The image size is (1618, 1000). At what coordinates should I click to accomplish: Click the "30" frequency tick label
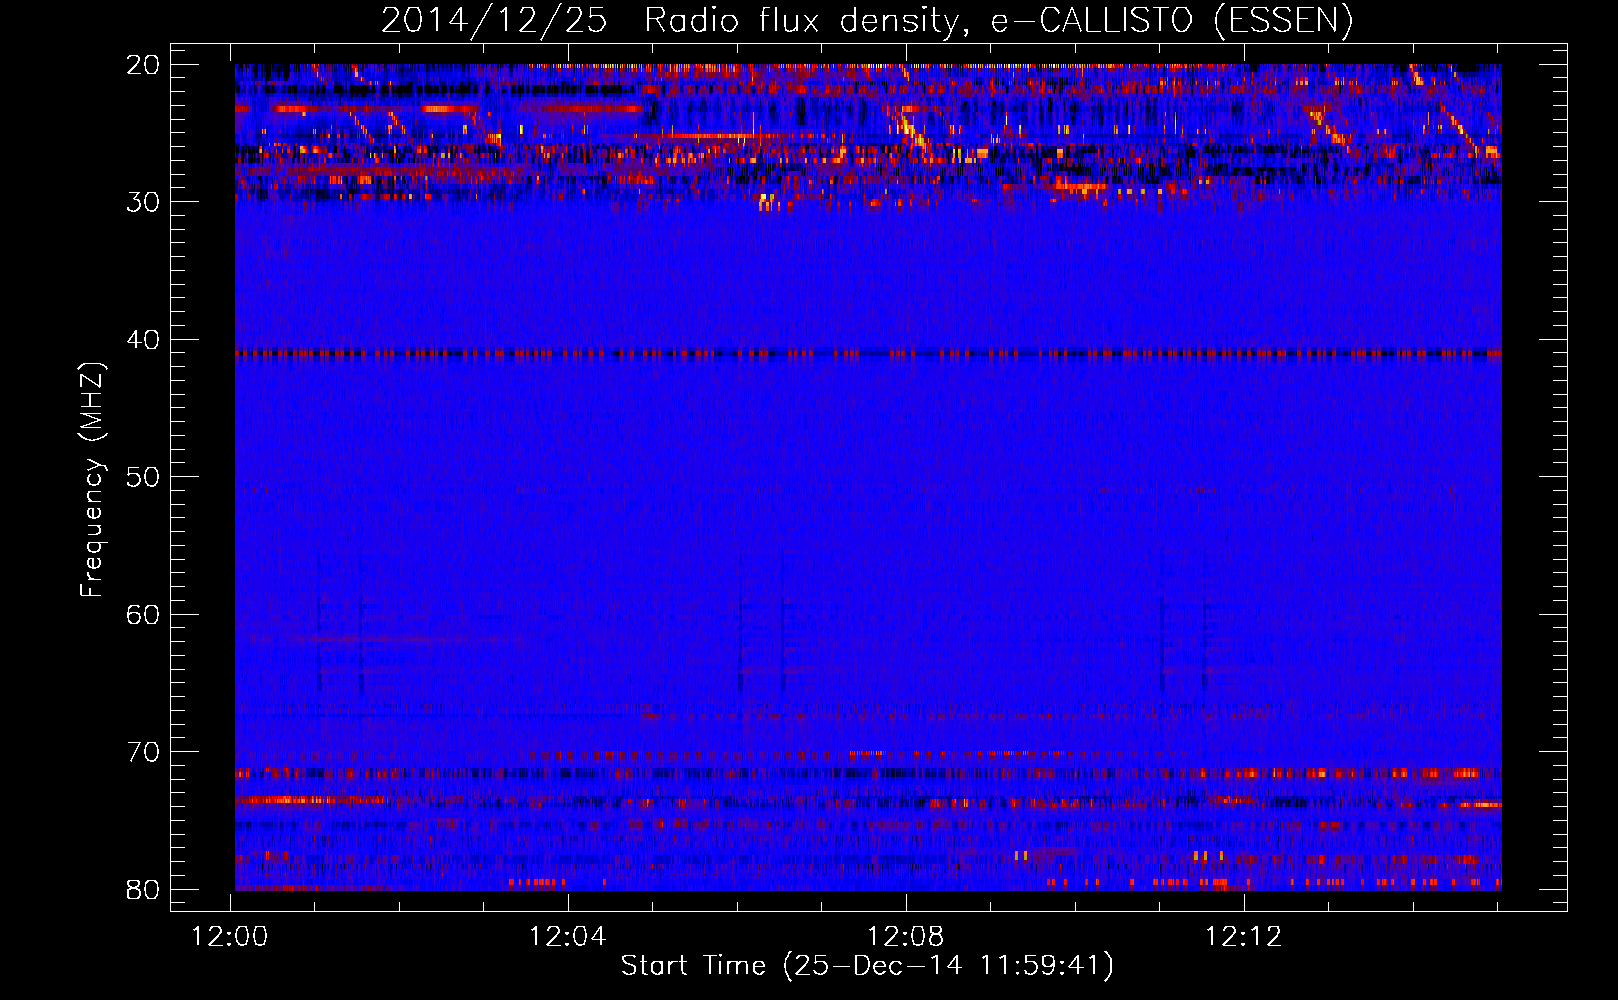pyautogui.click(x=143, y=202)
